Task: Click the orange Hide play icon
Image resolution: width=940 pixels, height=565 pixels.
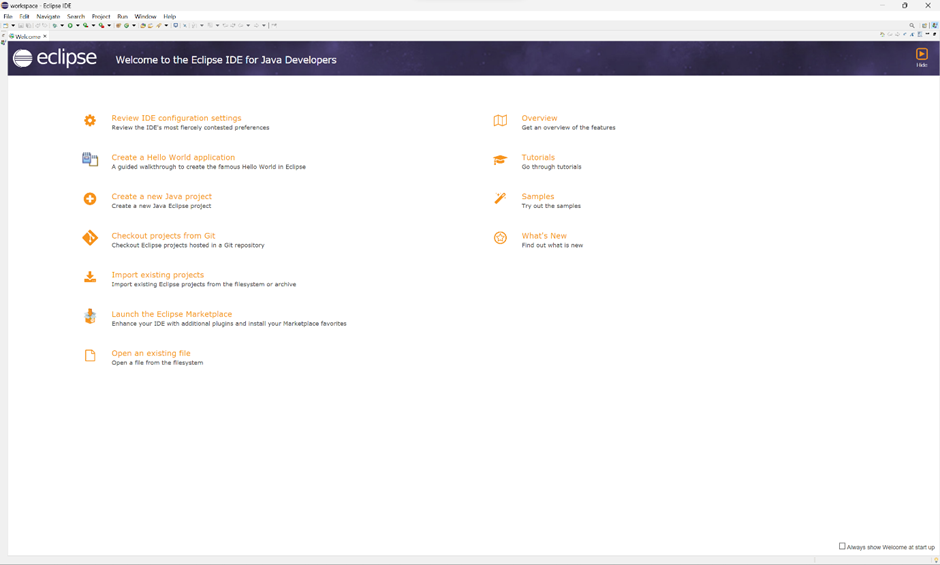Action: point(921,54)
